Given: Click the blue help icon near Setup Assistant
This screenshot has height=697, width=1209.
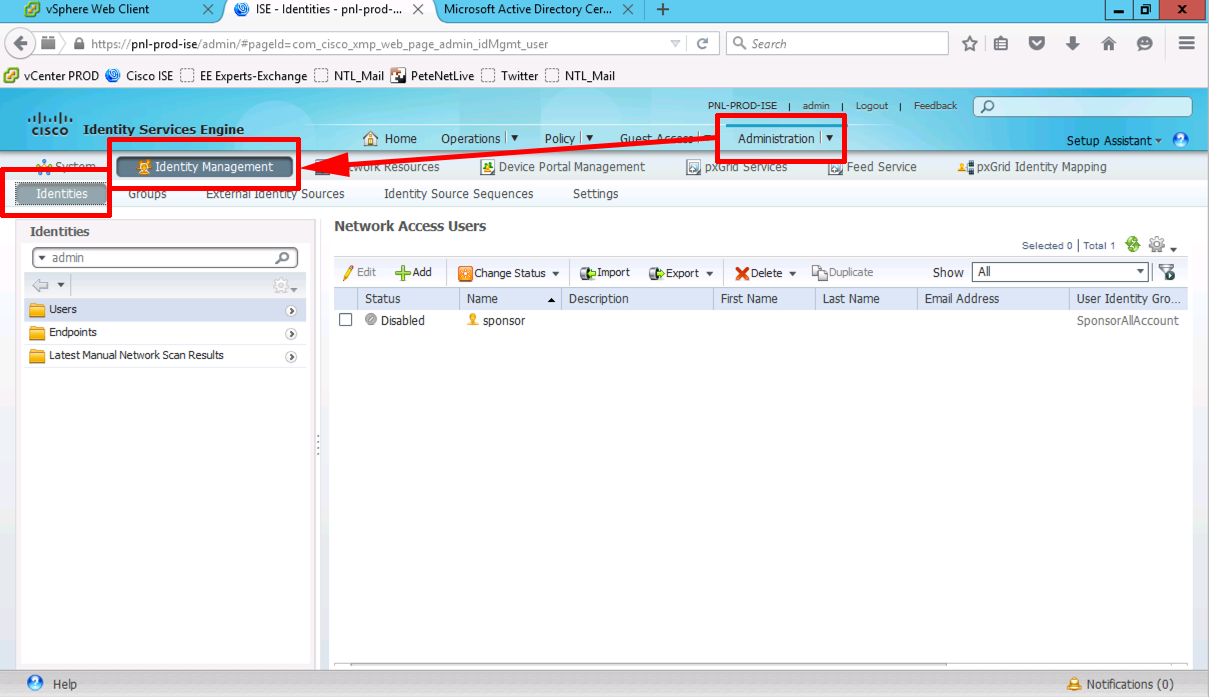Looking at the screenshot, I should tap(1180, 140).
